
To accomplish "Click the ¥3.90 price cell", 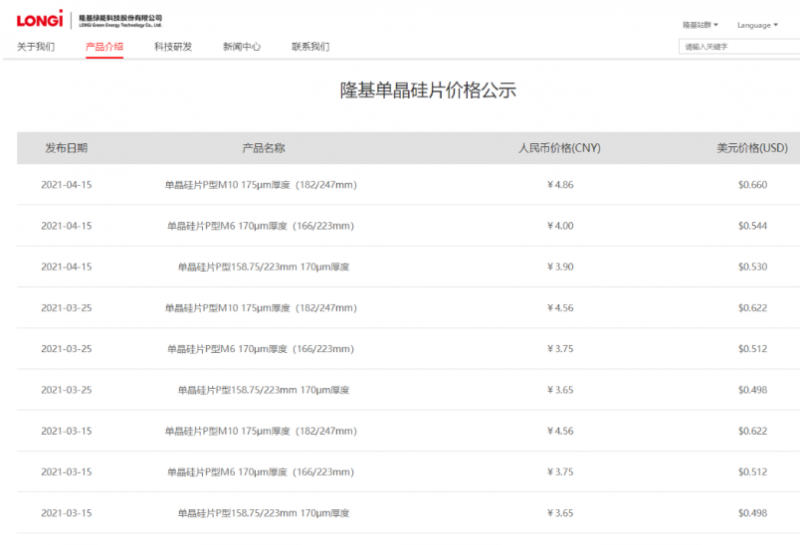I will coord(560,267).
